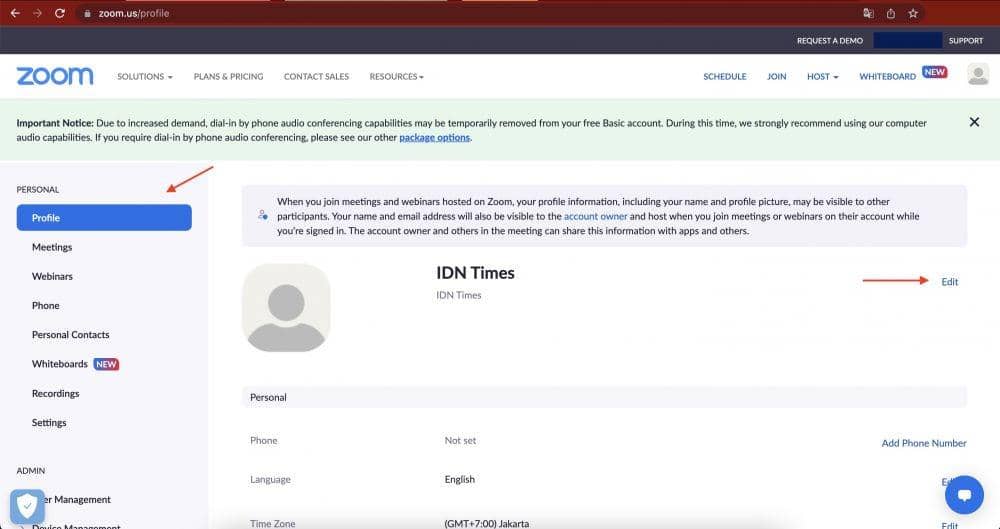Dismiss the Important Notice banner
1000x529 pixels.
[x=974, y=122]
